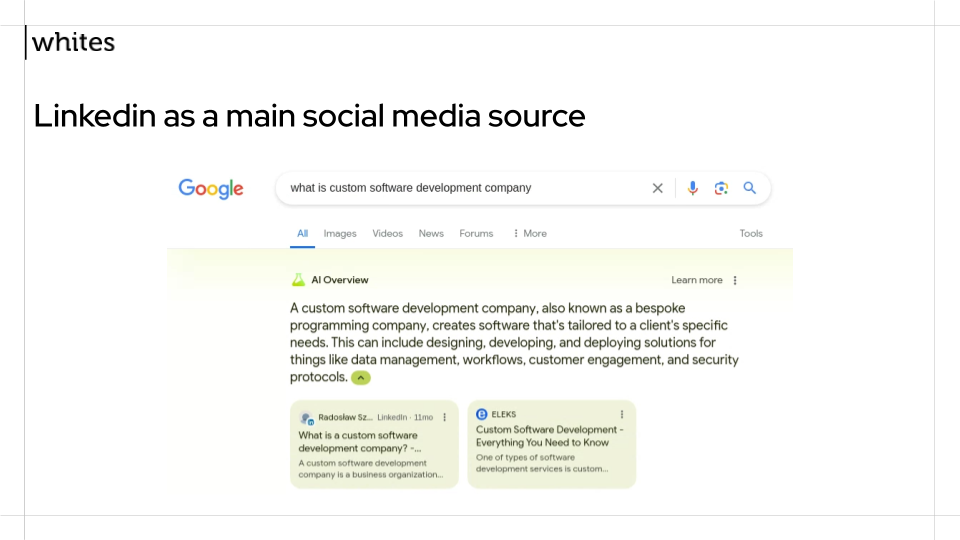Open 'What is a custom software development company?' result
Image resolution: width=960 pixels, height=540 pixels.
click(359, 441)
